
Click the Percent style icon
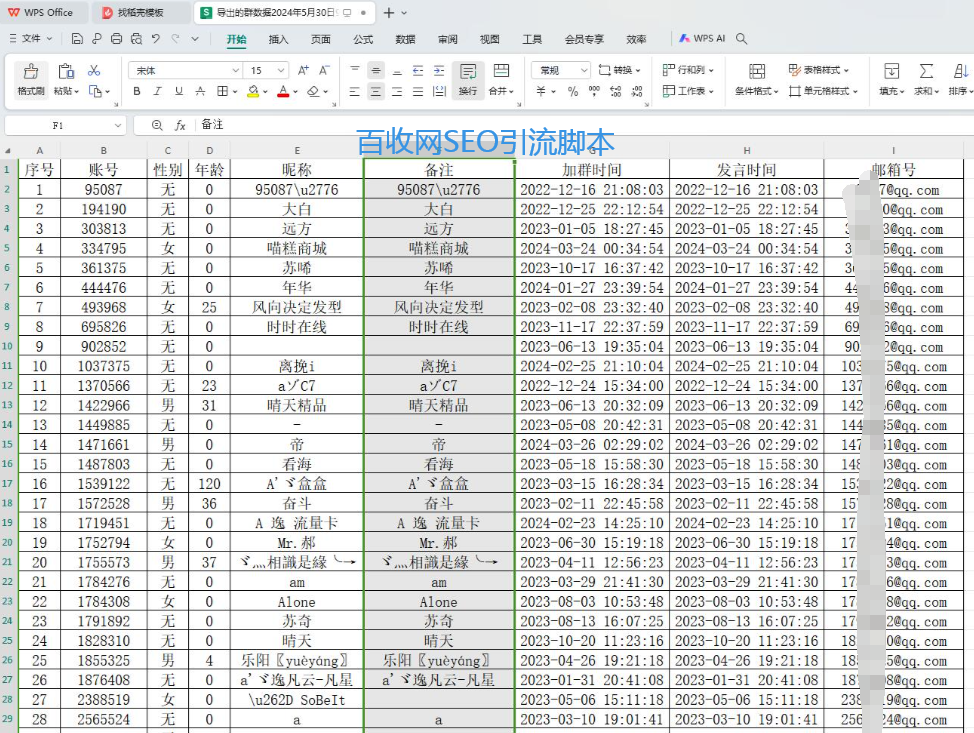click(573, 91)
